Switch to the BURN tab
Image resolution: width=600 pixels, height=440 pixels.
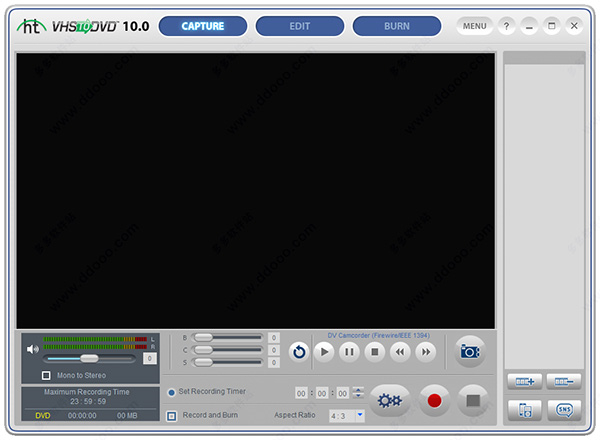click(x=396, y=26)
